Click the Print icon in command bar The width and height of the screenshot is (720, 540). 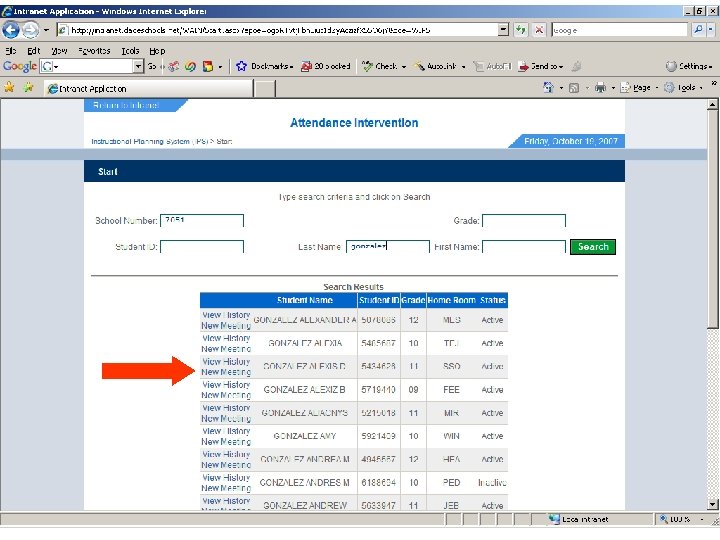pos(600,87)
